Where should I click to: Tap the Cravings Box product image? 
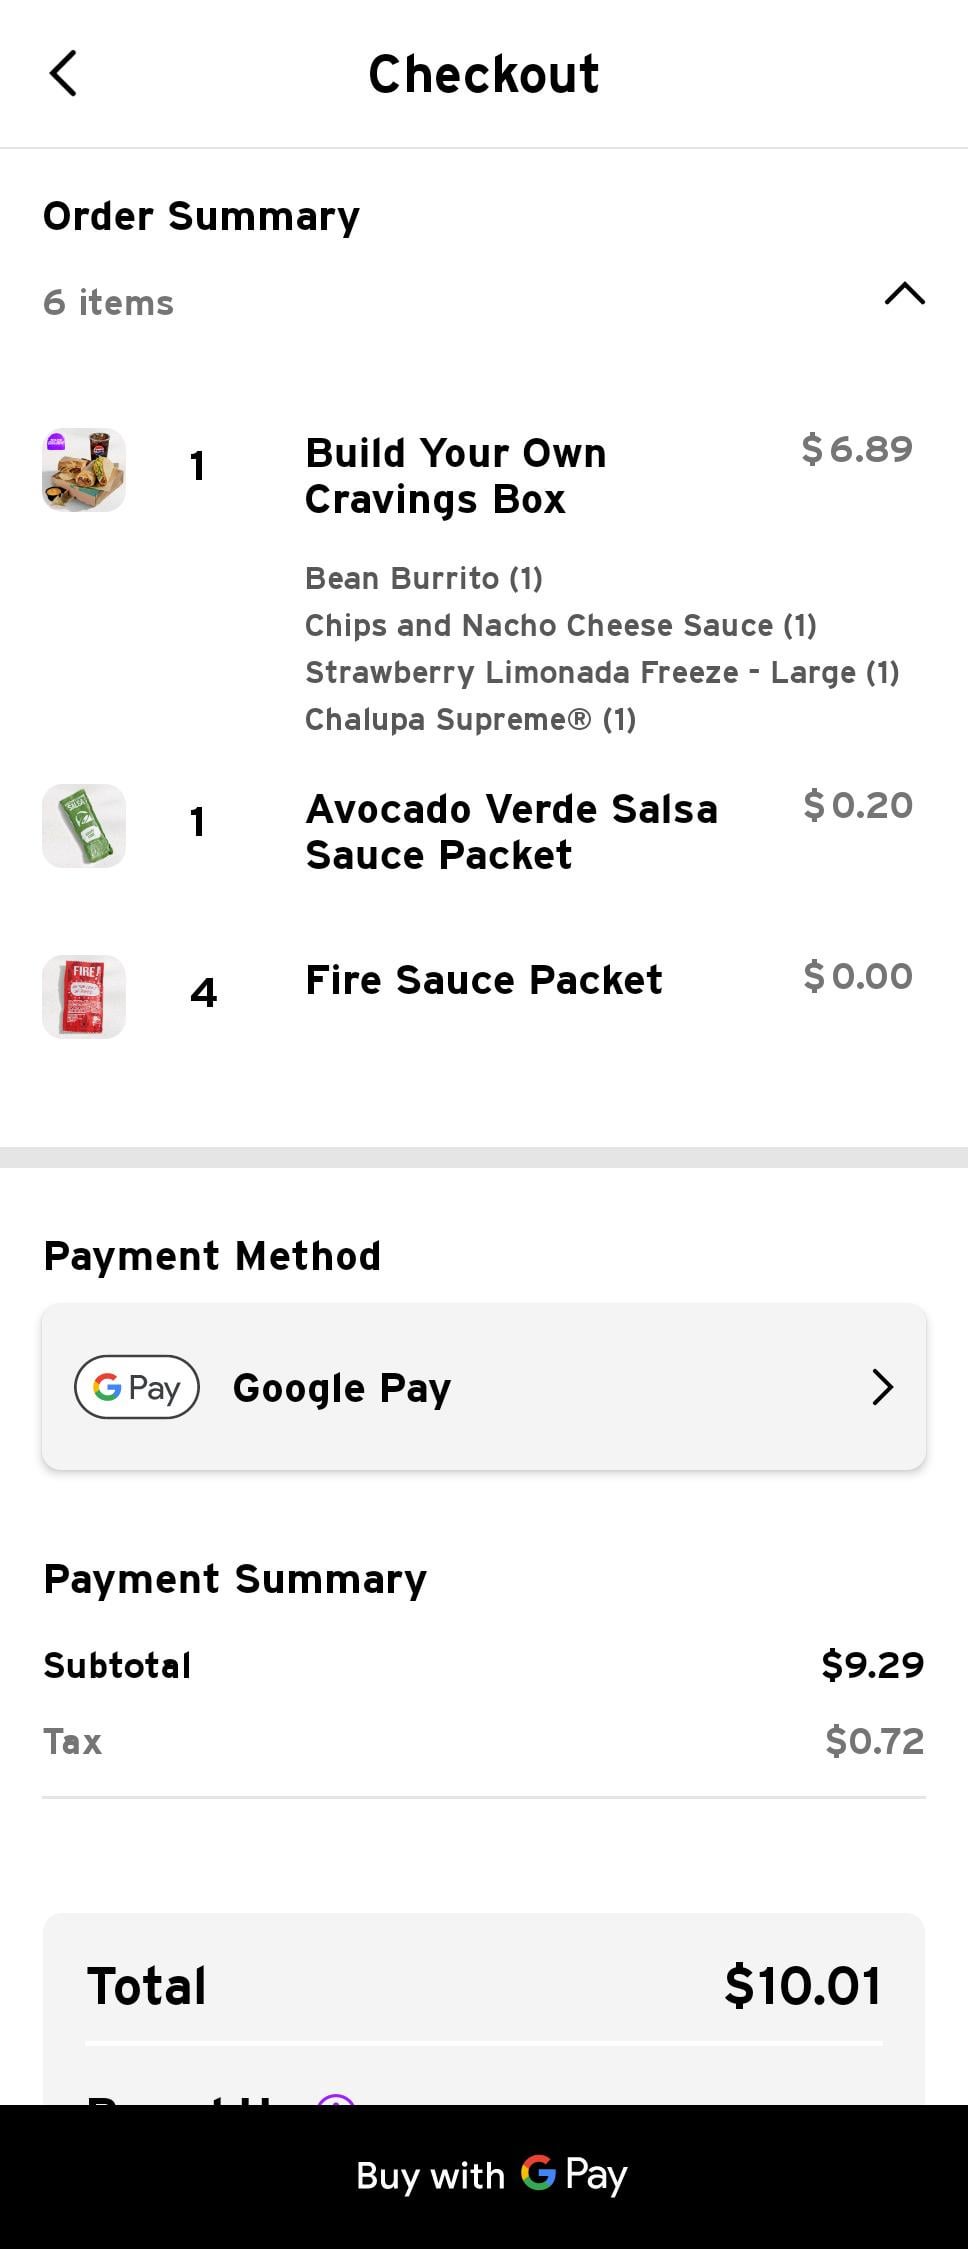coord(84,470)
